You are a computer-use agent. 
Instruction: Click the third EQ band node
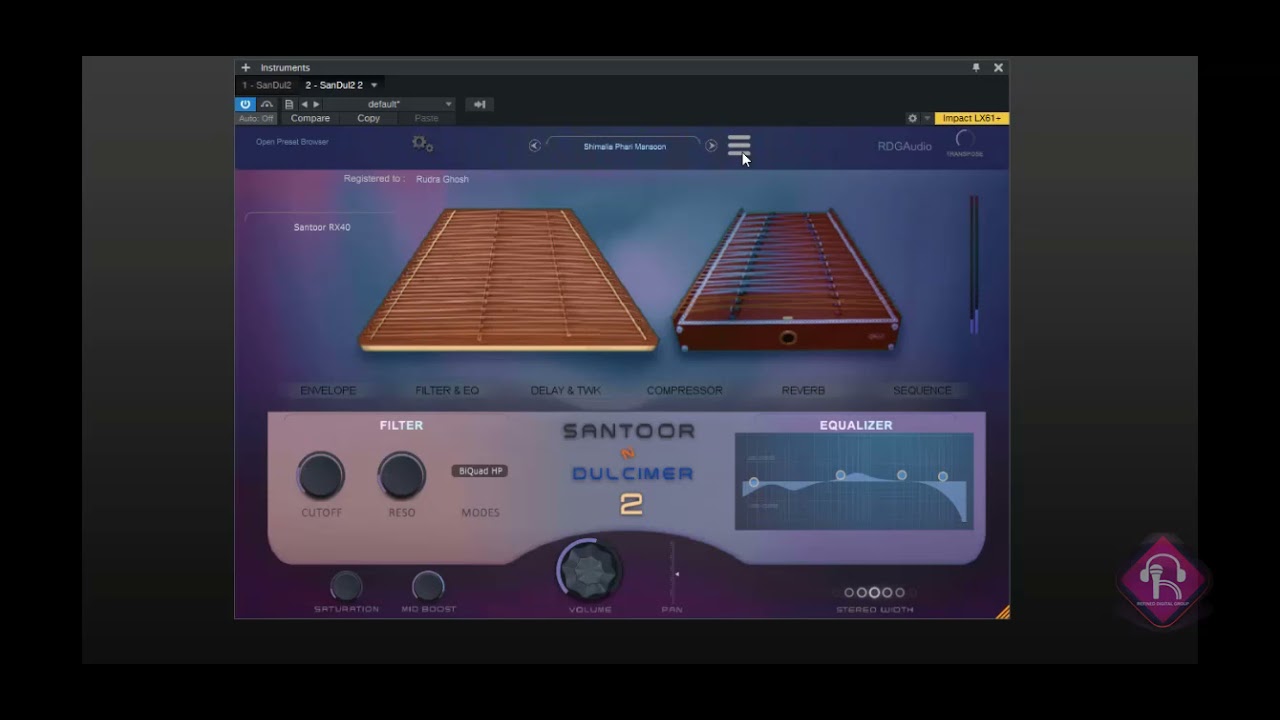click(x=902, y=475)
